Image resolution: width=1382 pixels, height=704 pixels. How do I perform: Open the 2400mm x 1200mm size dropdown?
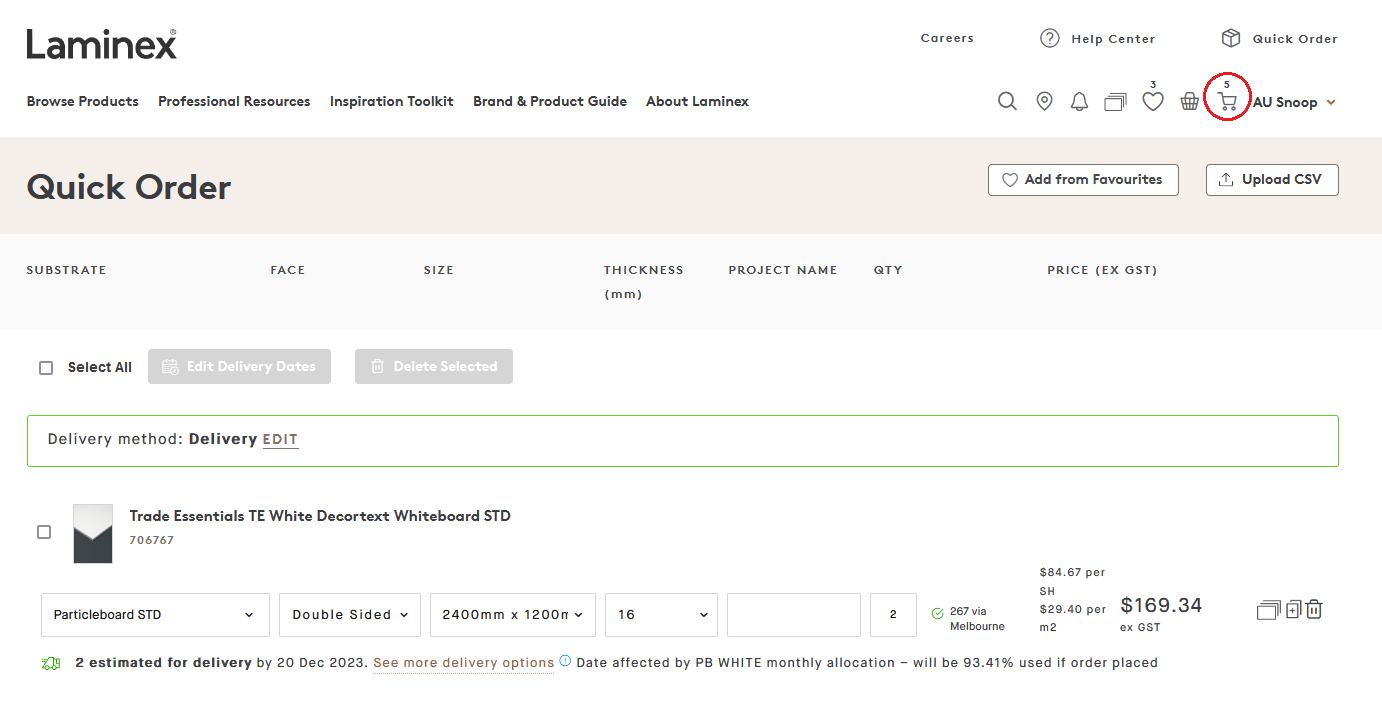coord(513,615)
